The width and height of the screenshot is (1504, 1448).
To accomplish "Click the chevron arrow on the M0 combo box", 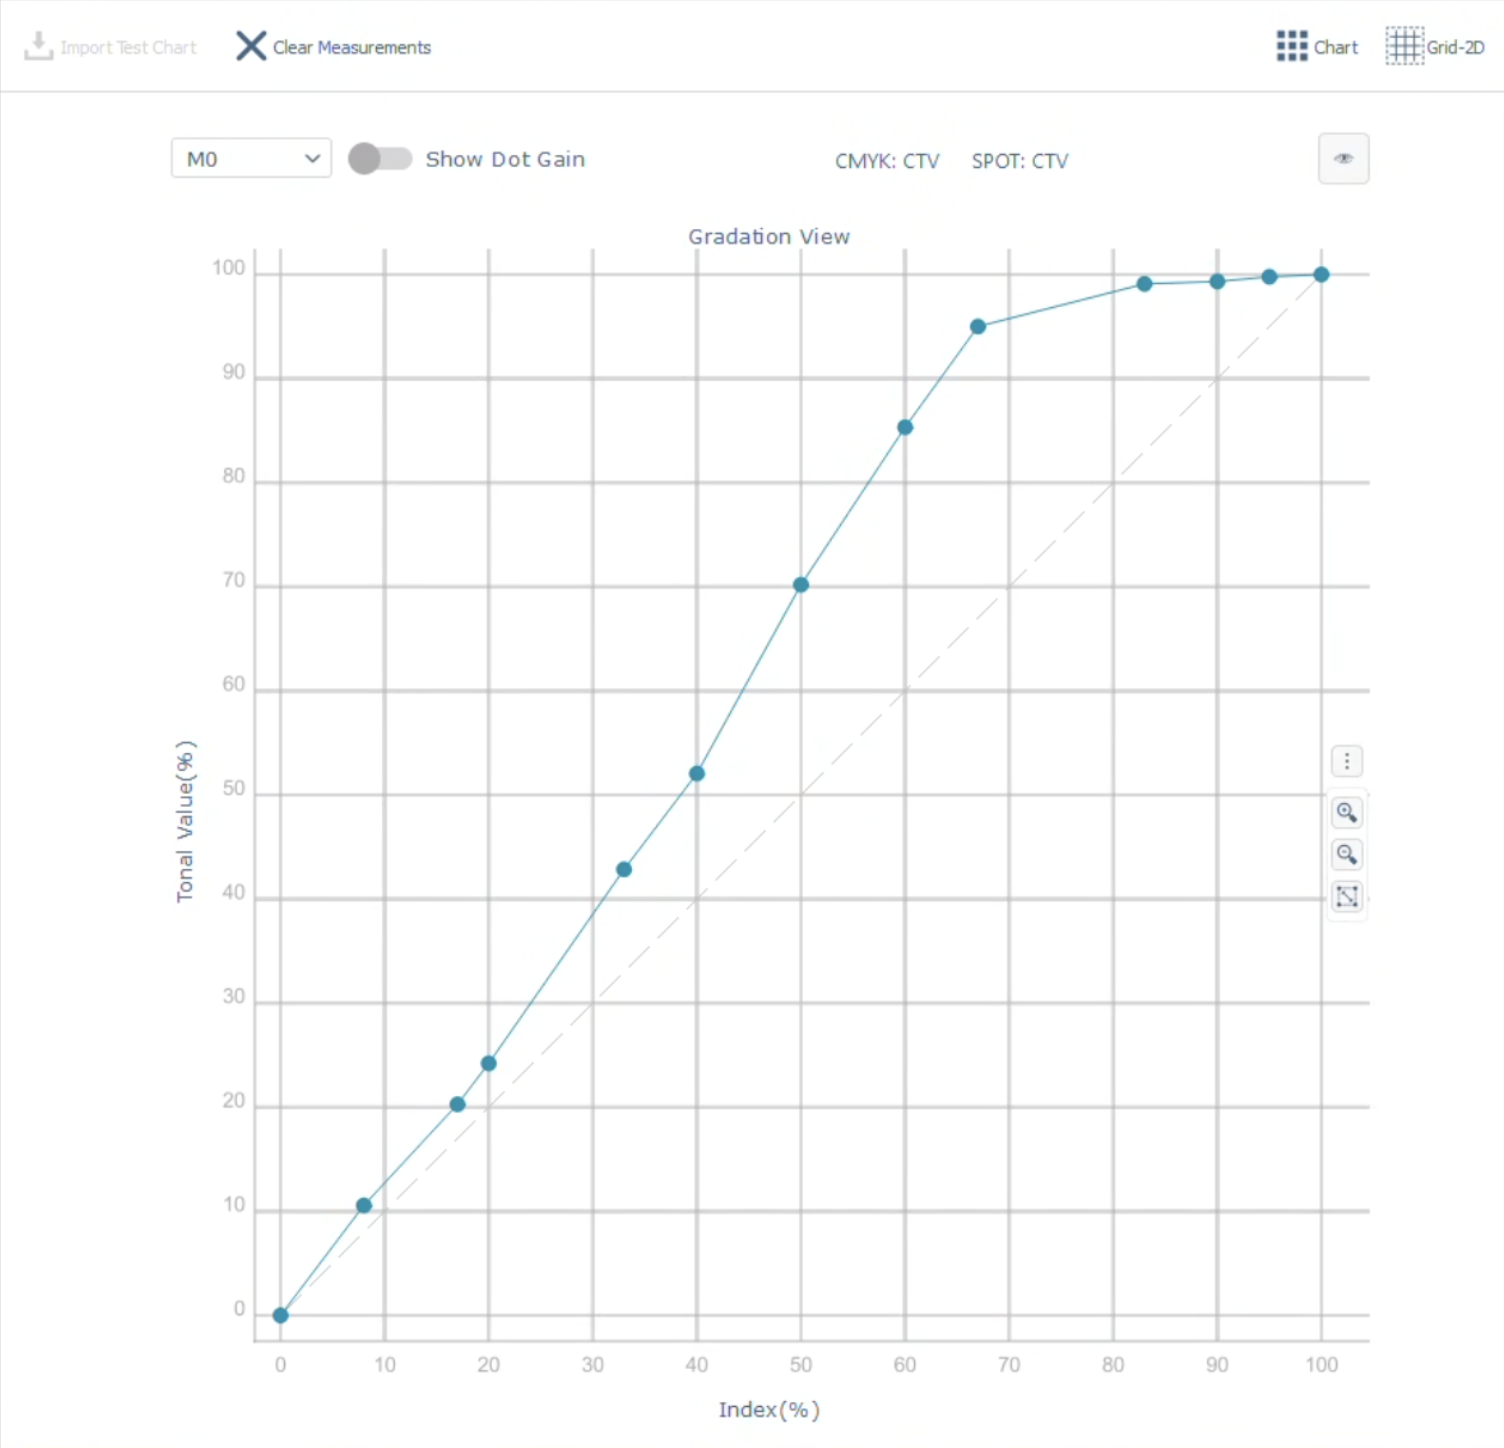I will pyautogui.click(x=313, y=159).
